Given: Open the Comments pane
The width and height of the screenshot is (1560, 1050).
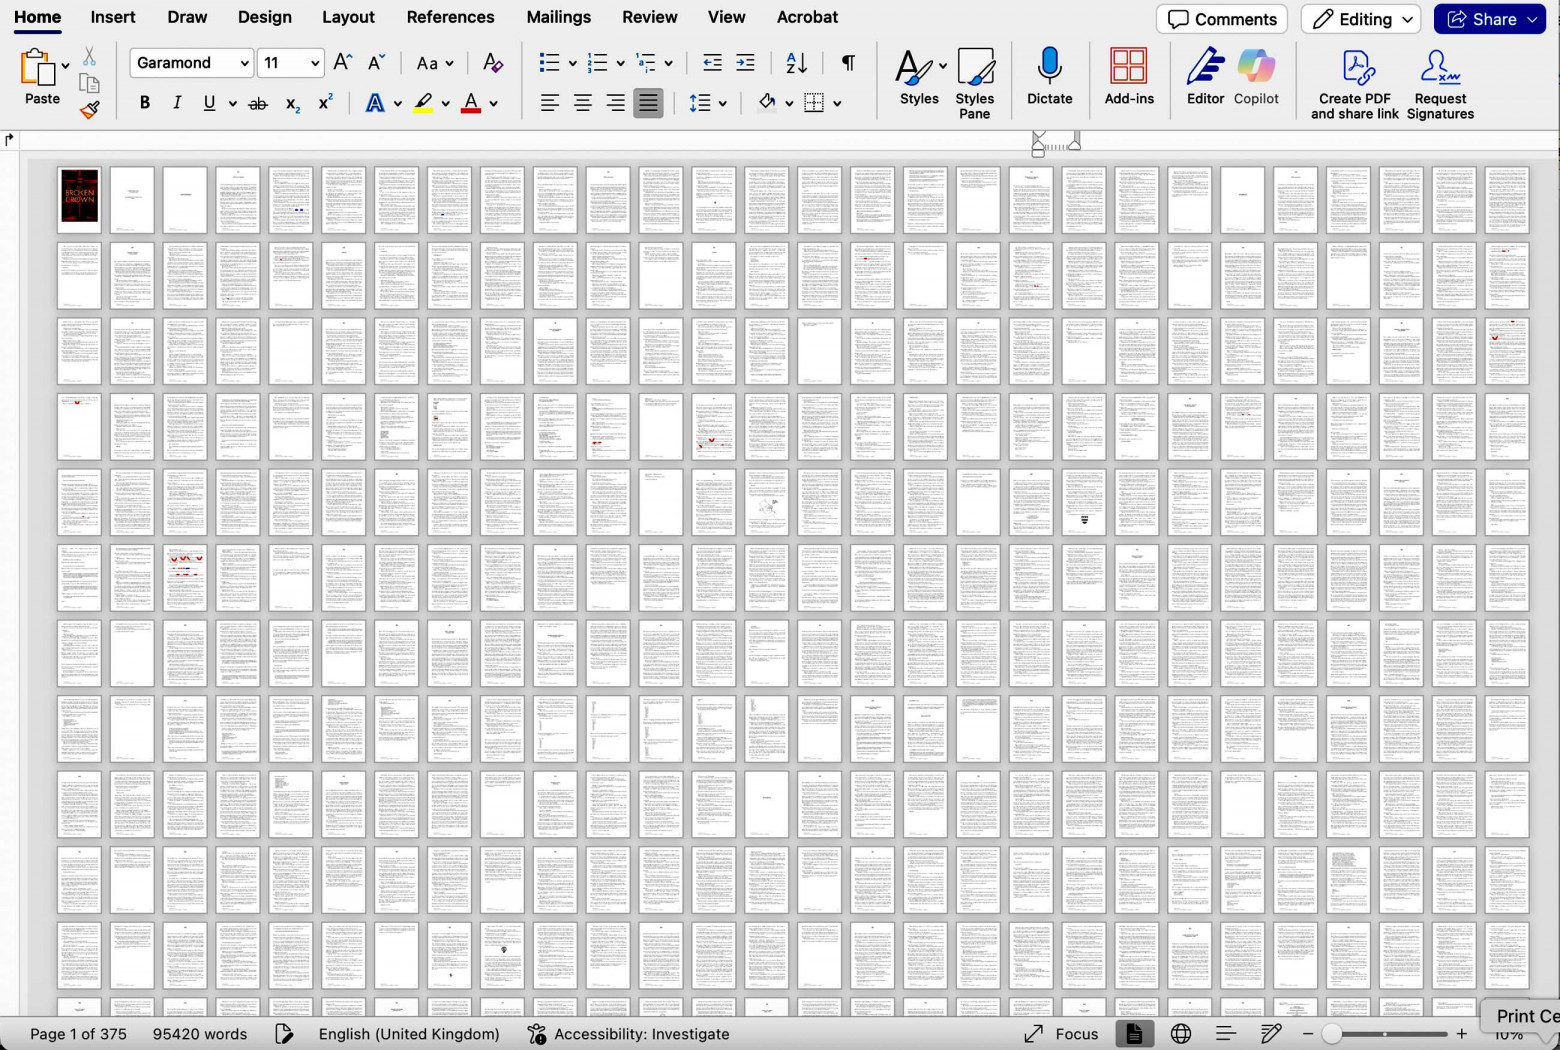Looking at the screenshot, I should [1222, 19].
